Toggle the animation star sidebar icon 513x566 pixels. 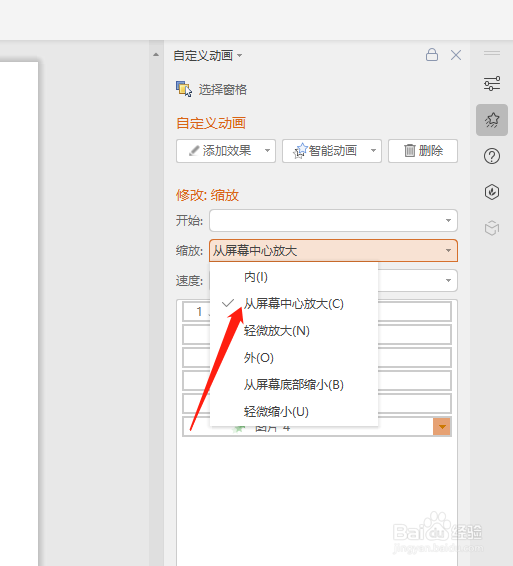492,120
